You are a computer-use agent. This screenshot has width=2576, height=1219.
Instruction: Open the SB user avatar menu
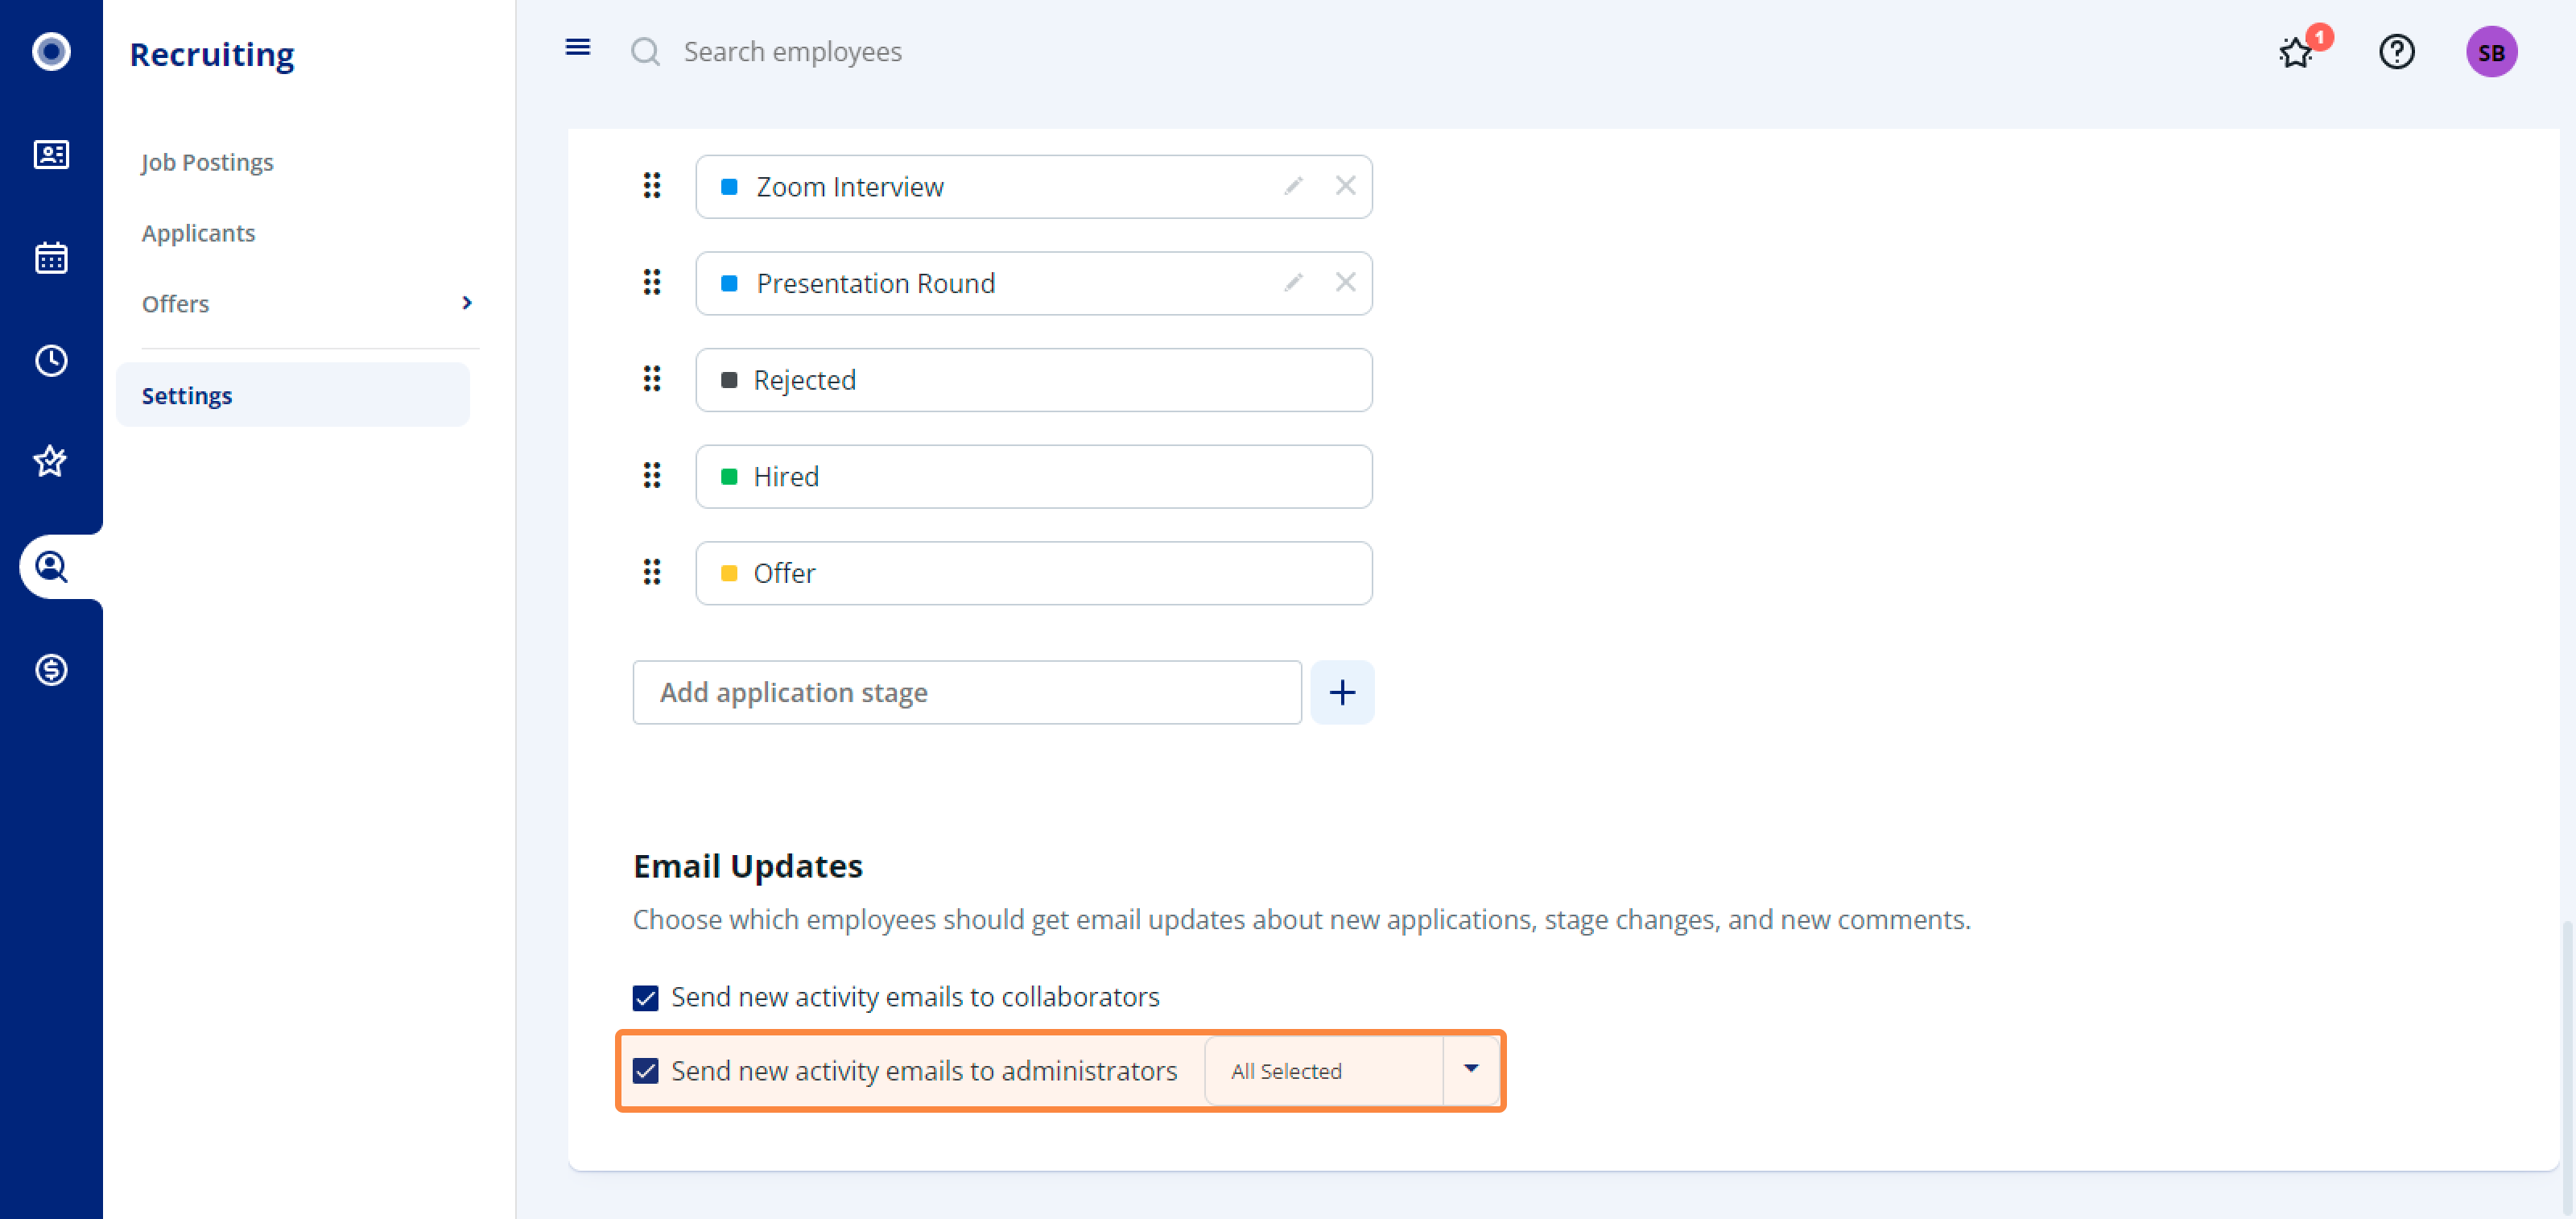(x=2491, y=52)
